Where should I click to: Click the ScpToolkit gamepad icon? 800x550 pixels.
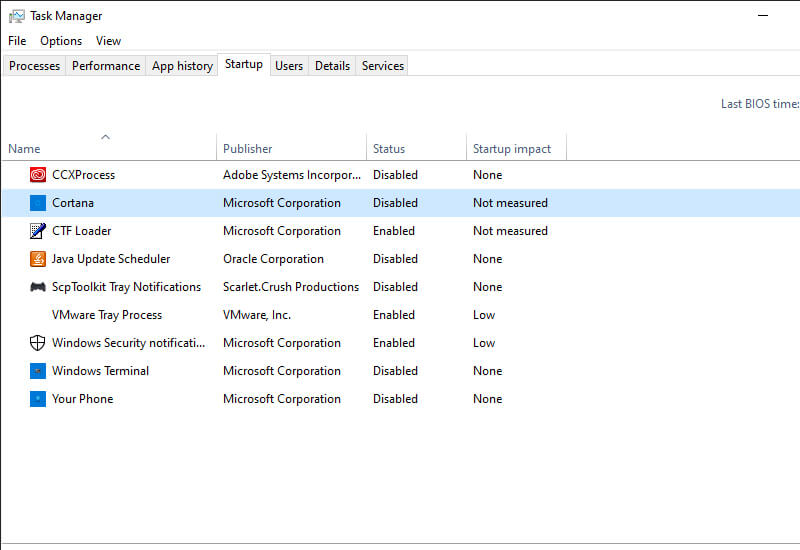point(38,287)
